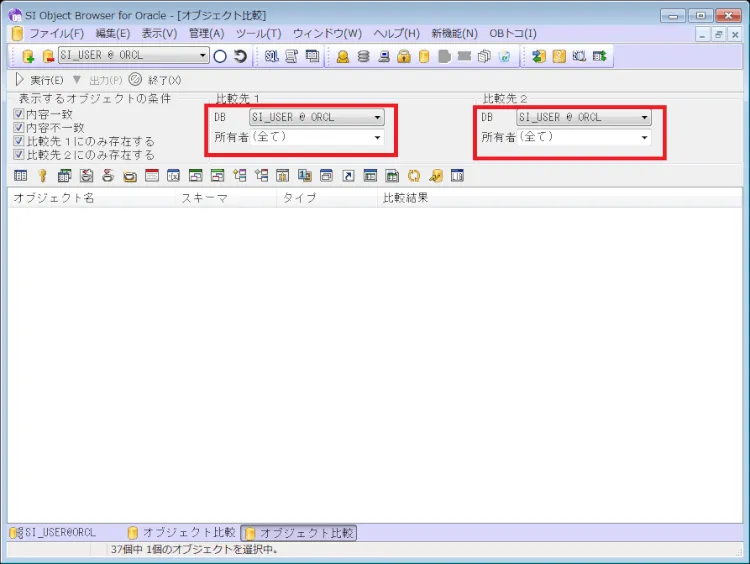Click the padlock lock-info icon

[404, 56]
